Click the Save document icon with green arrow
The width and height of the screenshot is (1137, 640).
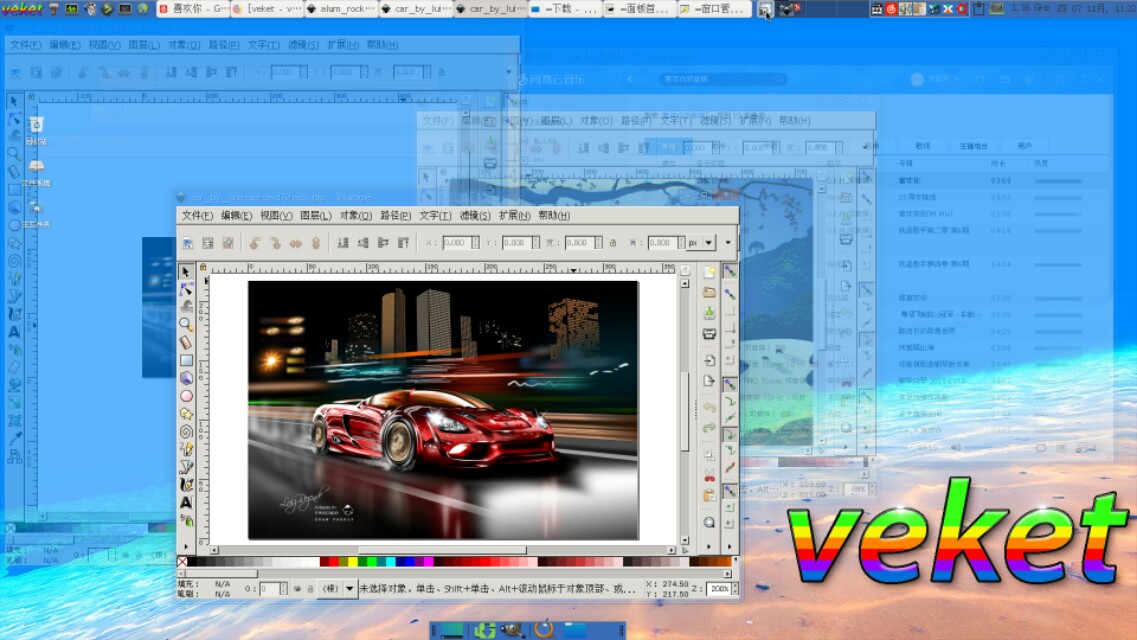tap(709, 312)
